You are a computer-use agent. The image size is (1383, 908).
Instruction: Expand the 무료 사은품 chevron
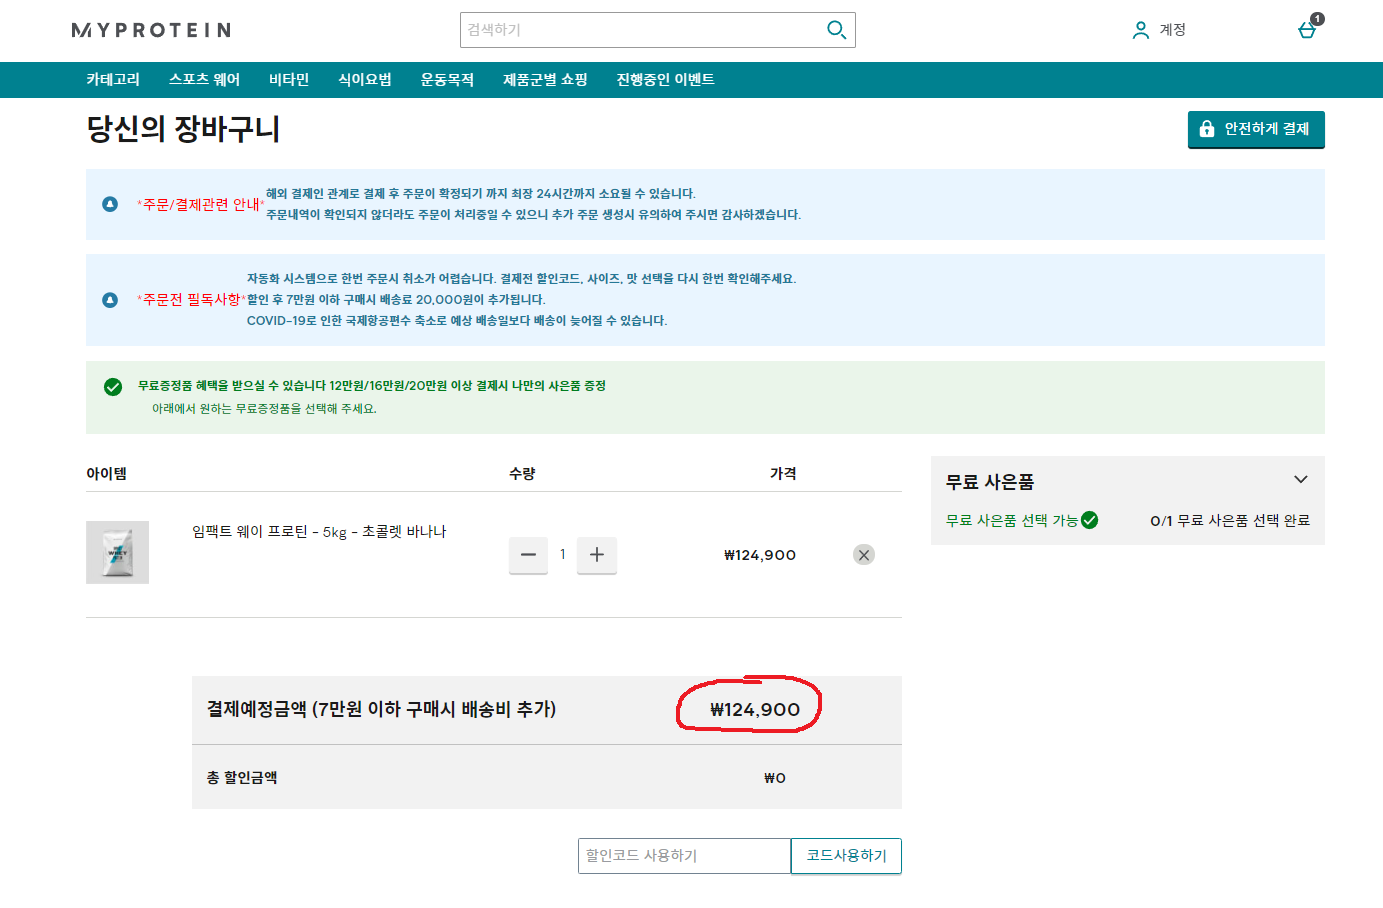coord(1301,479)
